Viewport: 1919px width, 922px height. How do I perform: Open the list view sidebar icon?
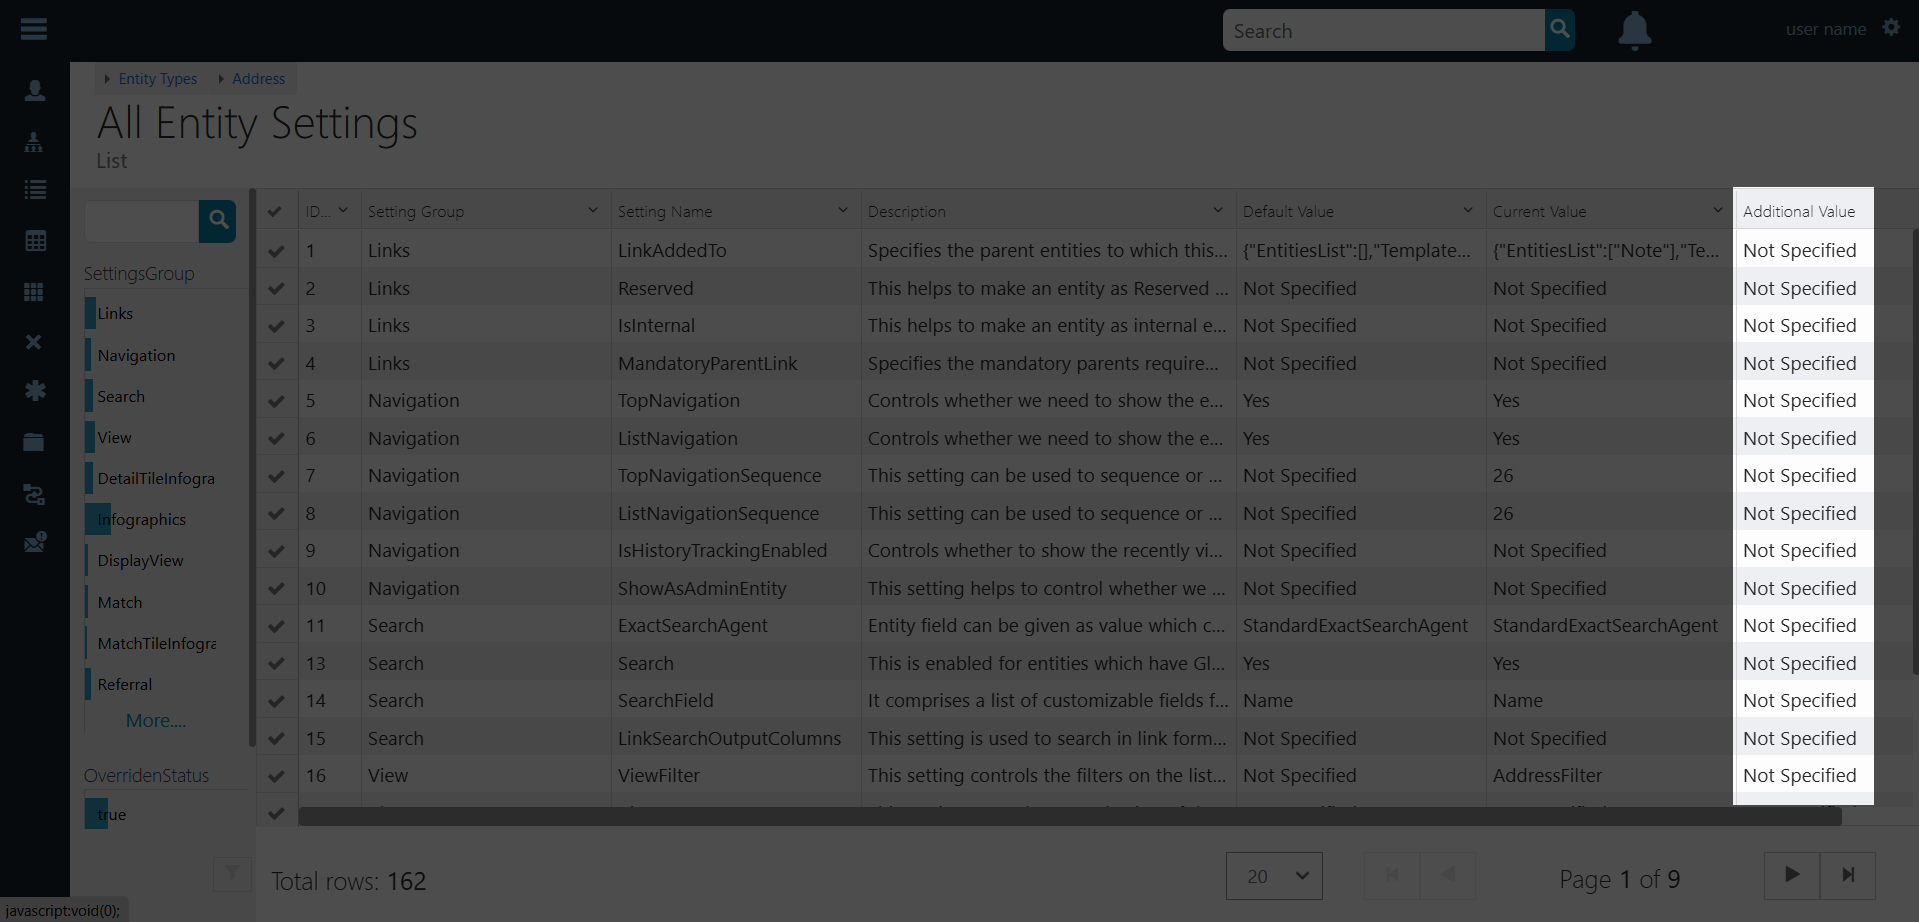pyautogui.click(x=35, y=190)
